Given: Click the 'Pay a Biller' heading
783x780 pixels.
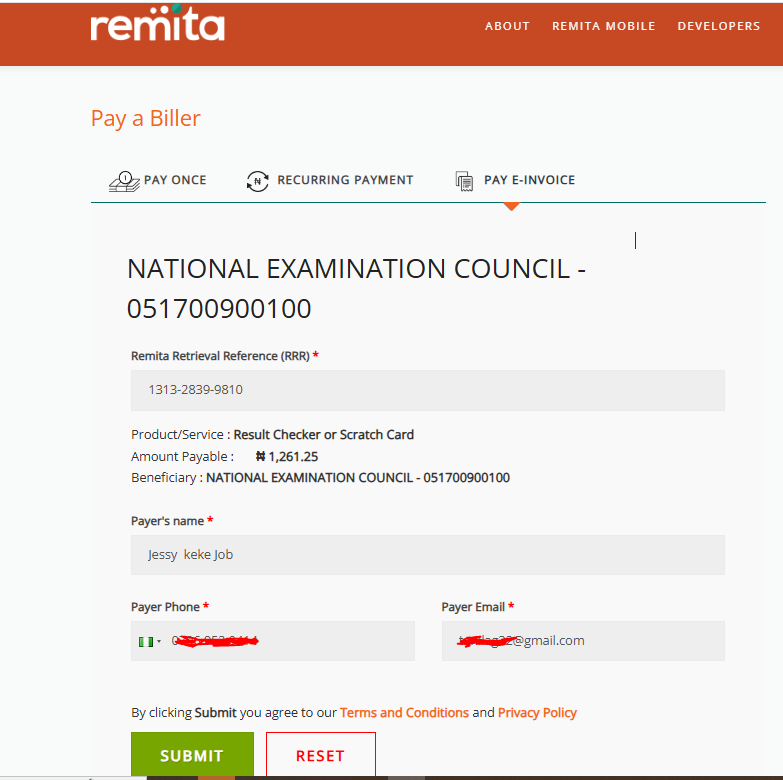Looking at the screenshot, I should [x=145, y=119].
